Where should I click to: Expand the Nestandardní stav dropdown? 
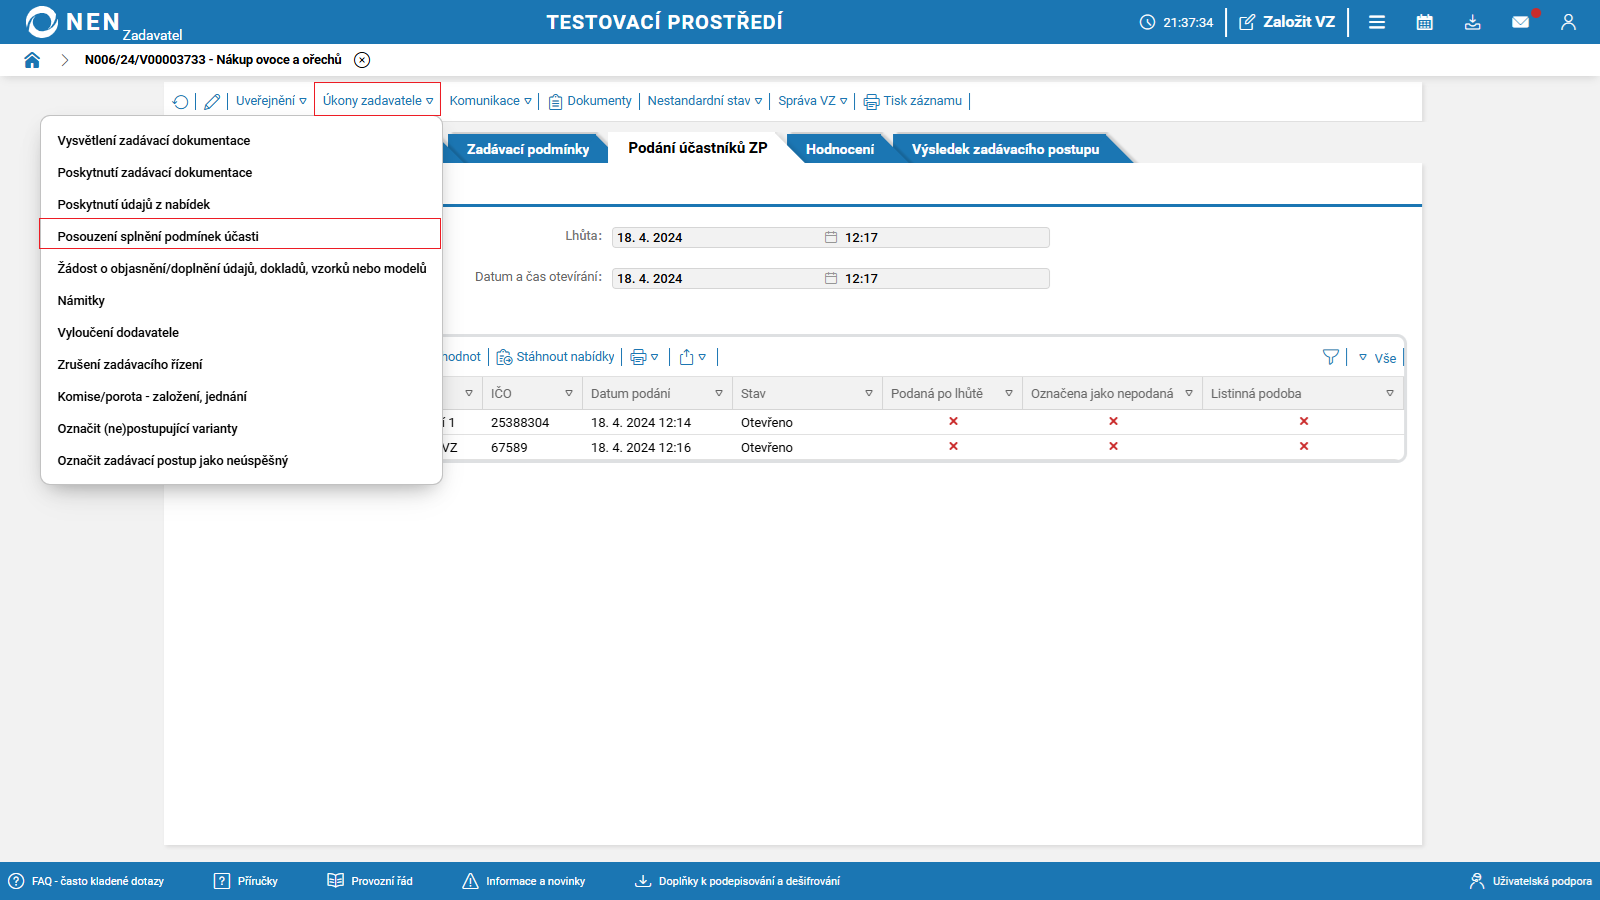[x=704, y=101]
